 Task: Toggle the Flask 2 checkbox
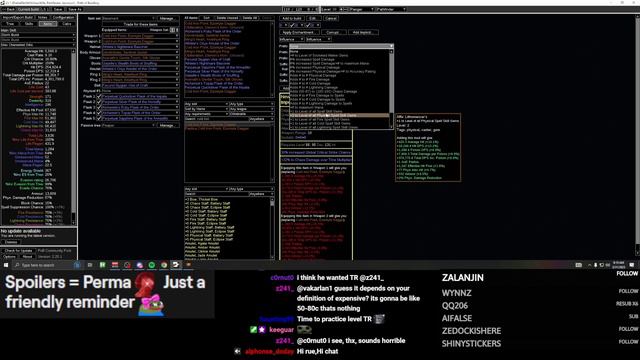click(99, 102)
